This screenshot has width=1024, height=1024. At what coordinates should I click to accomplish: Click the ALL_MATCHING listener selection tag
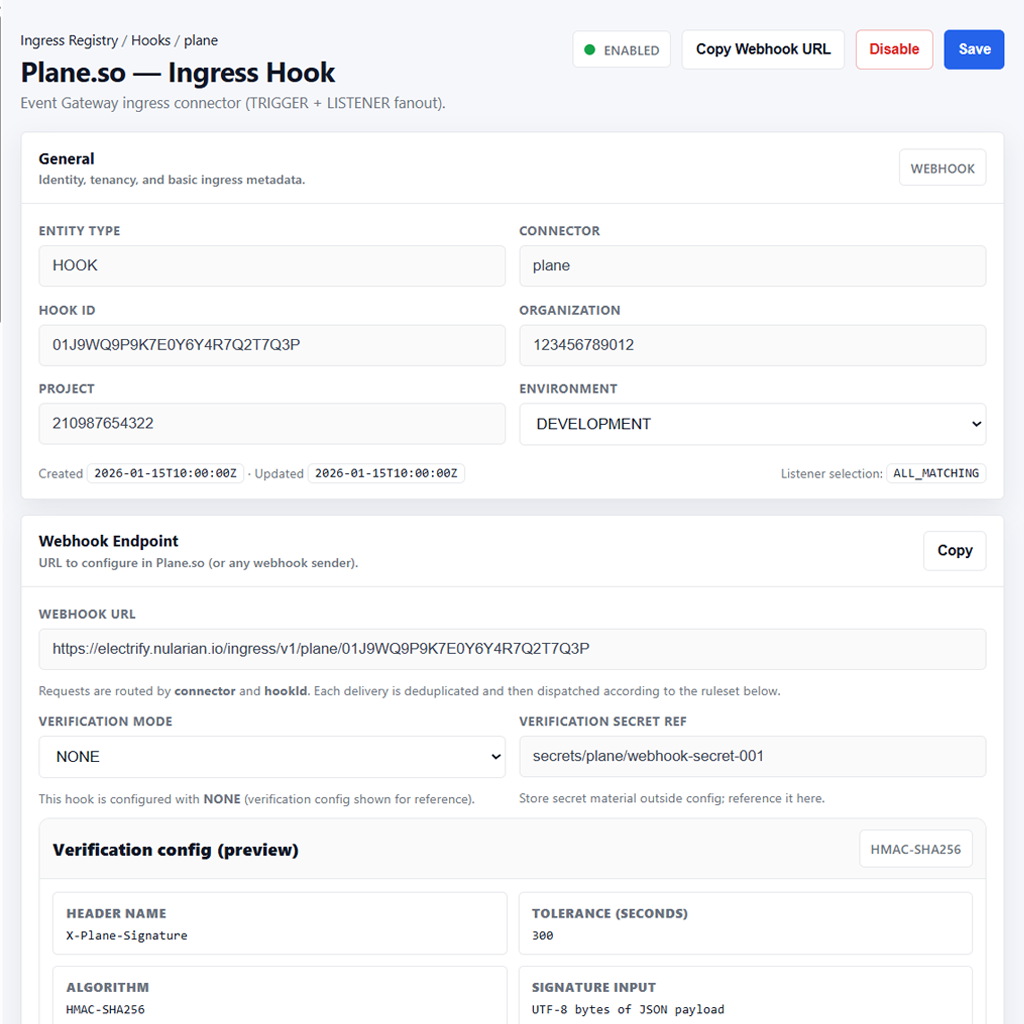click(936, 474)
